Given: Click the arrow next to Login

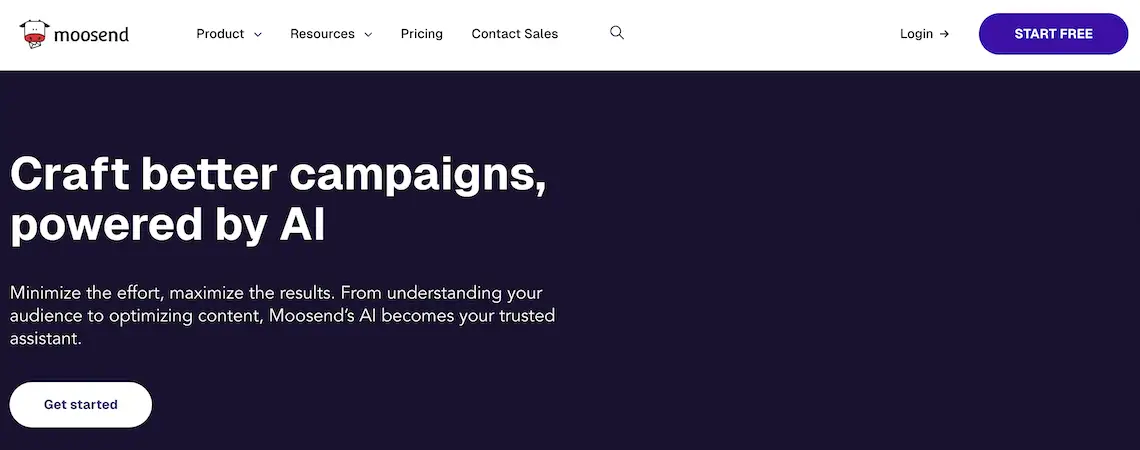Looking at the screenshot, I should pyautogui.click(x=944, y=34).
